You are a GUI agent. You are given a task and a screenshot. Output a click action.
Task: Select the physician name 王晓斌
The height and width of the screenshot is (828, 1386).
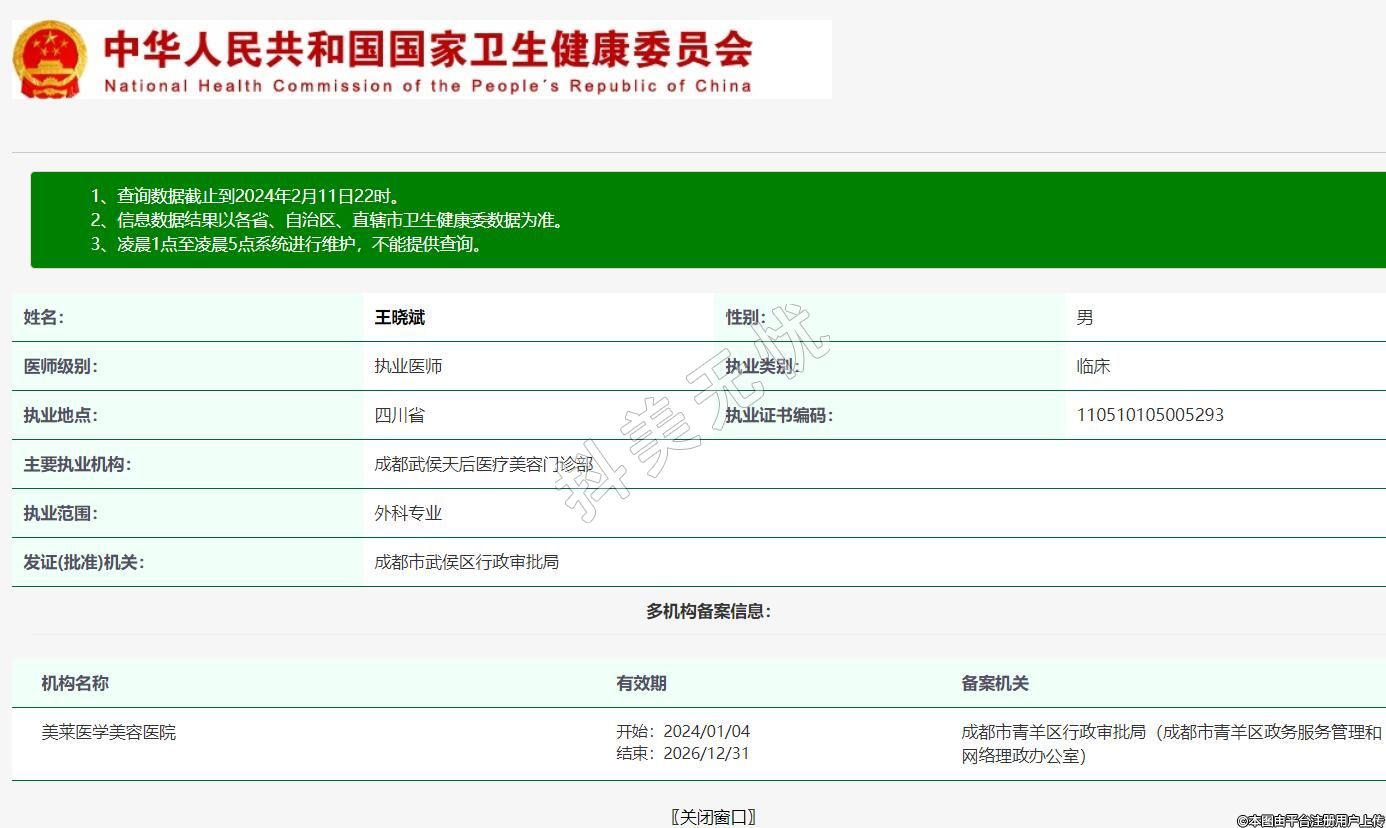(x=400, y=318)
